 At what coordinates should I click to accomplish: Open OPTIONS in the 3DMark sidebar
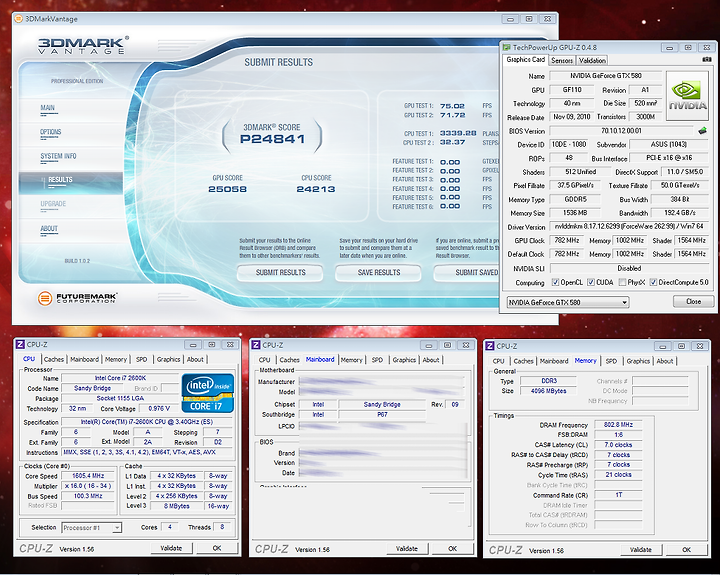click(x=51, y=132)
